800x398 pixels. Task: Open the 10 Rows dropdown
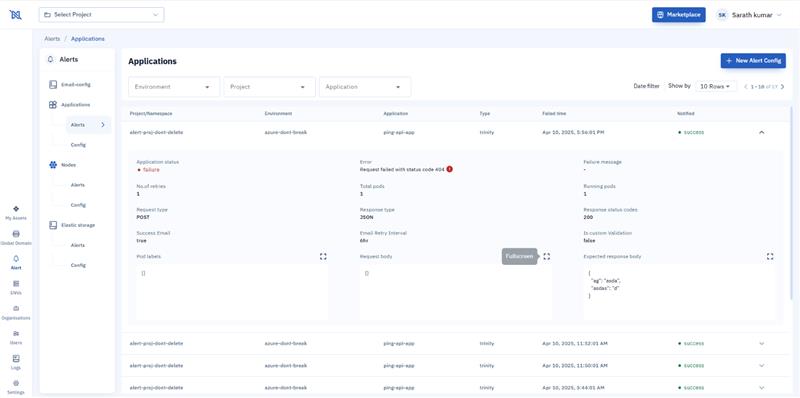pyautogui.click(x=717, y=87)
